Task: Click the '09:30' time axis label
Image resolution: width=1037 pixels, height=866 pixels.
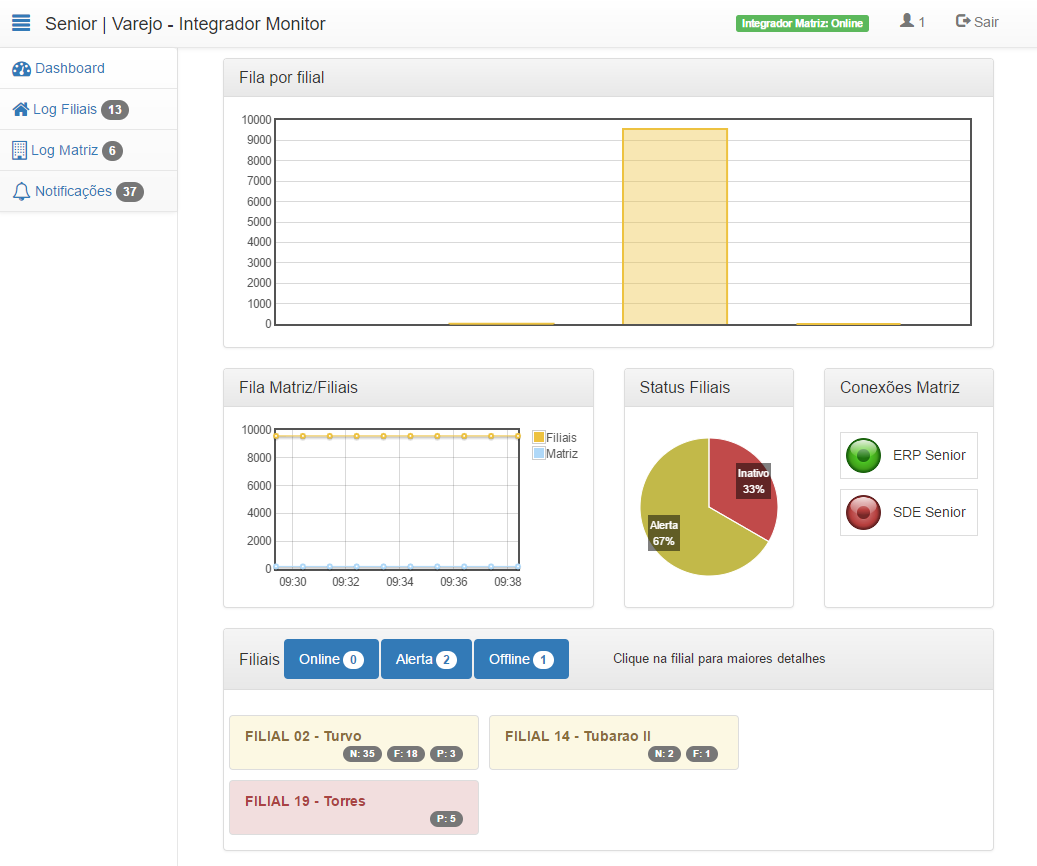Action: [x=292, y=582]
